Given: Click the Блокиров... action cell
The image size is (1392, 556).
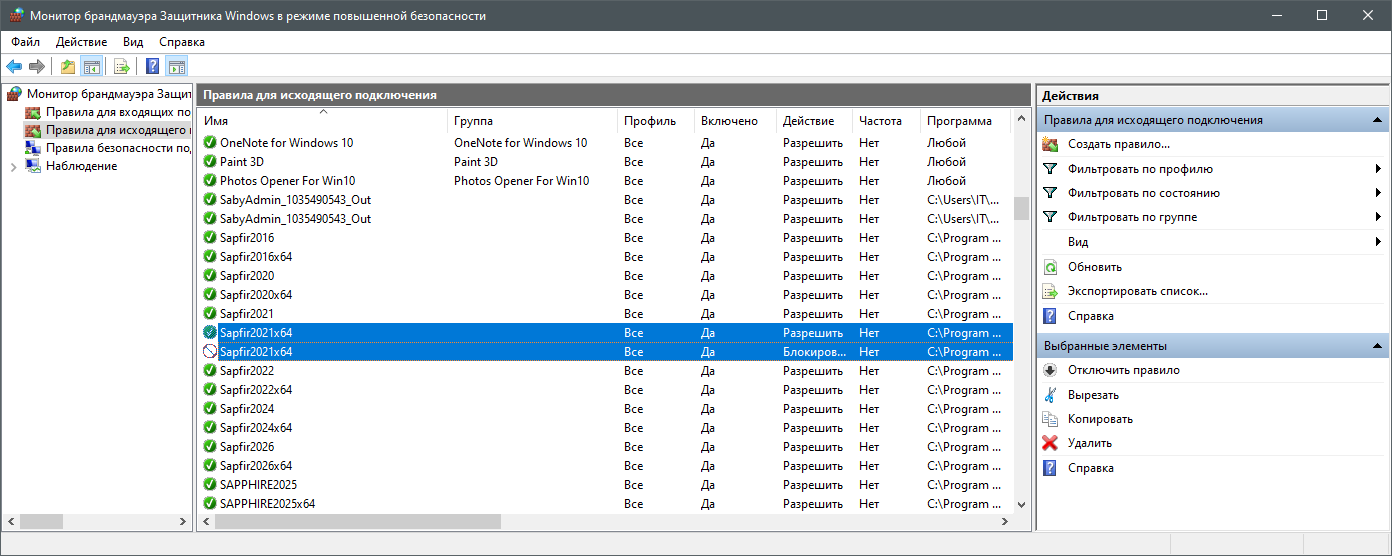Looking at the screenshot, I should pyautogui.click(x=812, y=352).
